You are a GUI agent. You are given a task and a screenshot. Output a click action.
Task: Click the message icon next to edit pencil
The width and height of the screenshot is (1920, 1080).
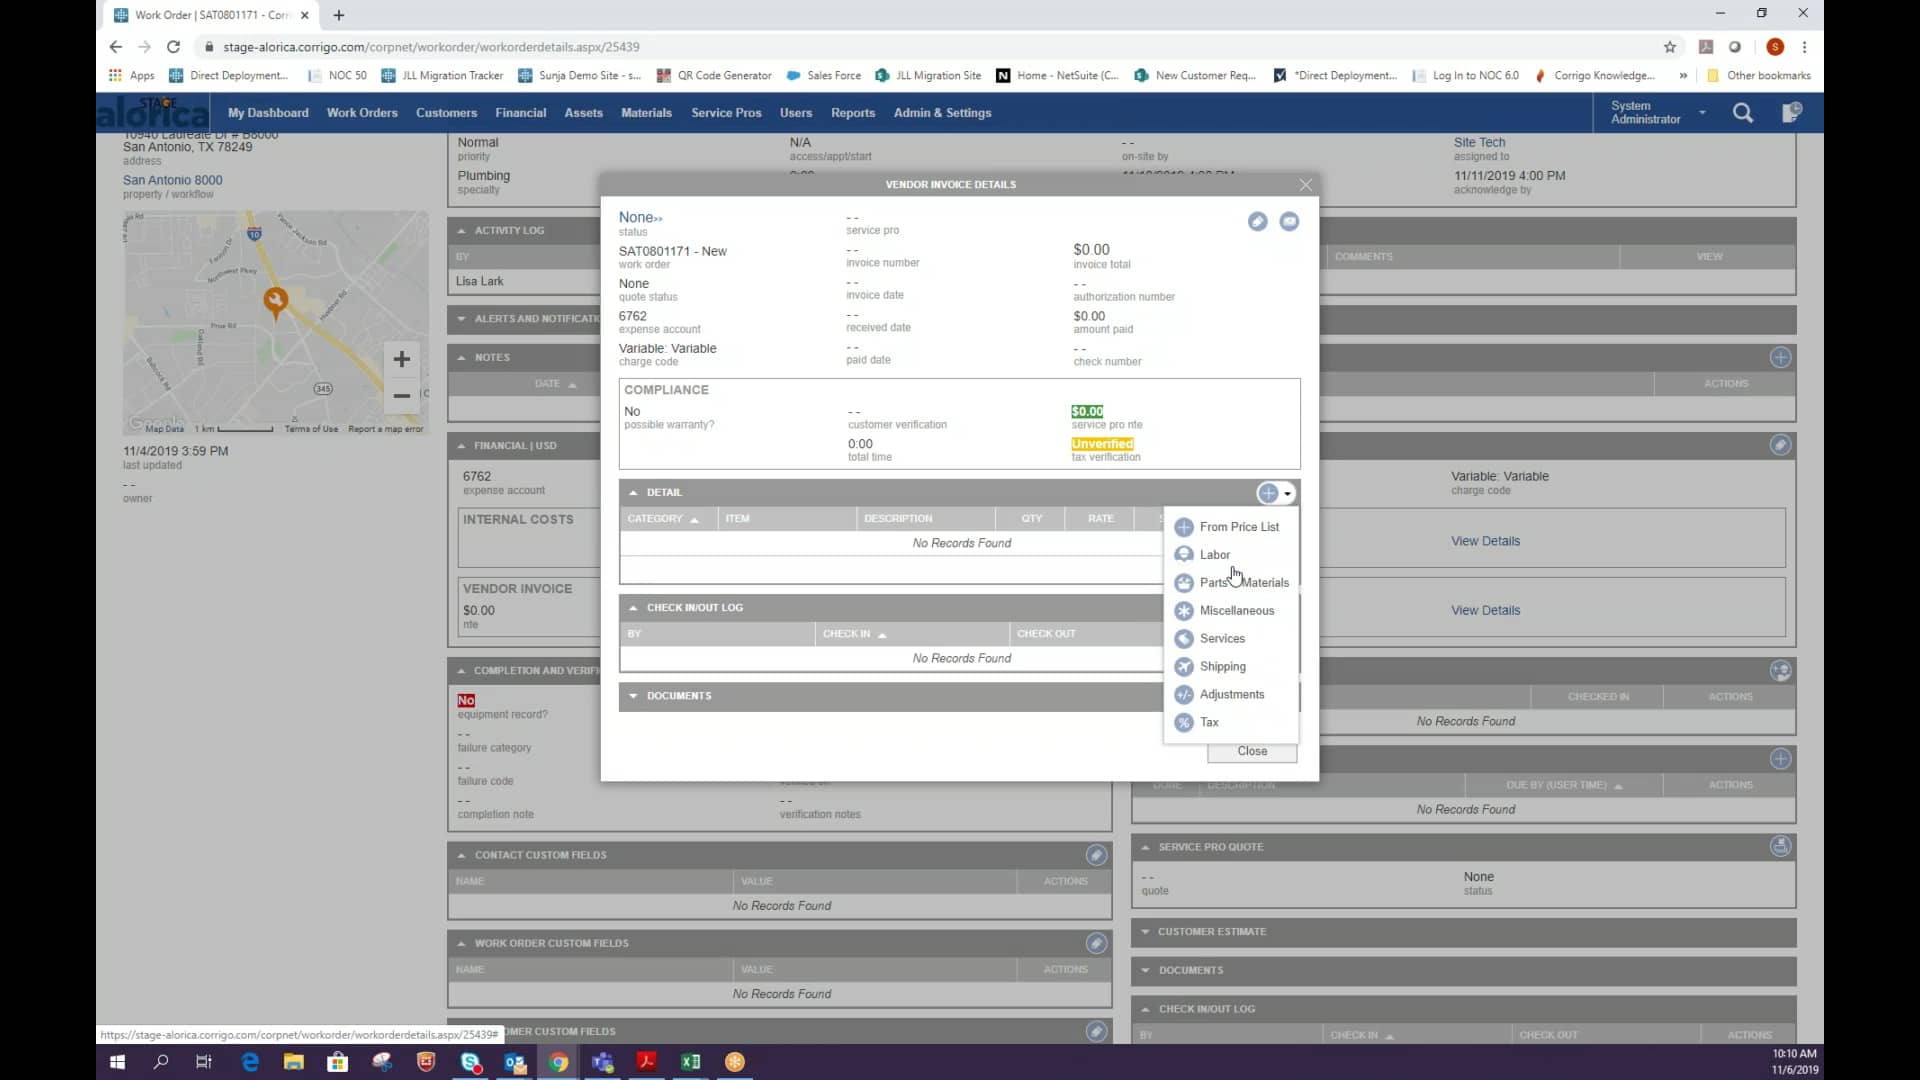tap(1289, 222)
